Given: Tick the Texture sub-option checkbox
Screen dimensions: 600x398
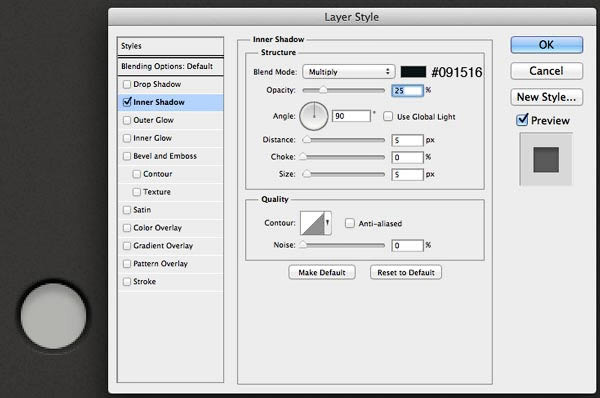Looking at the screenshot, I should coord(137,192).
